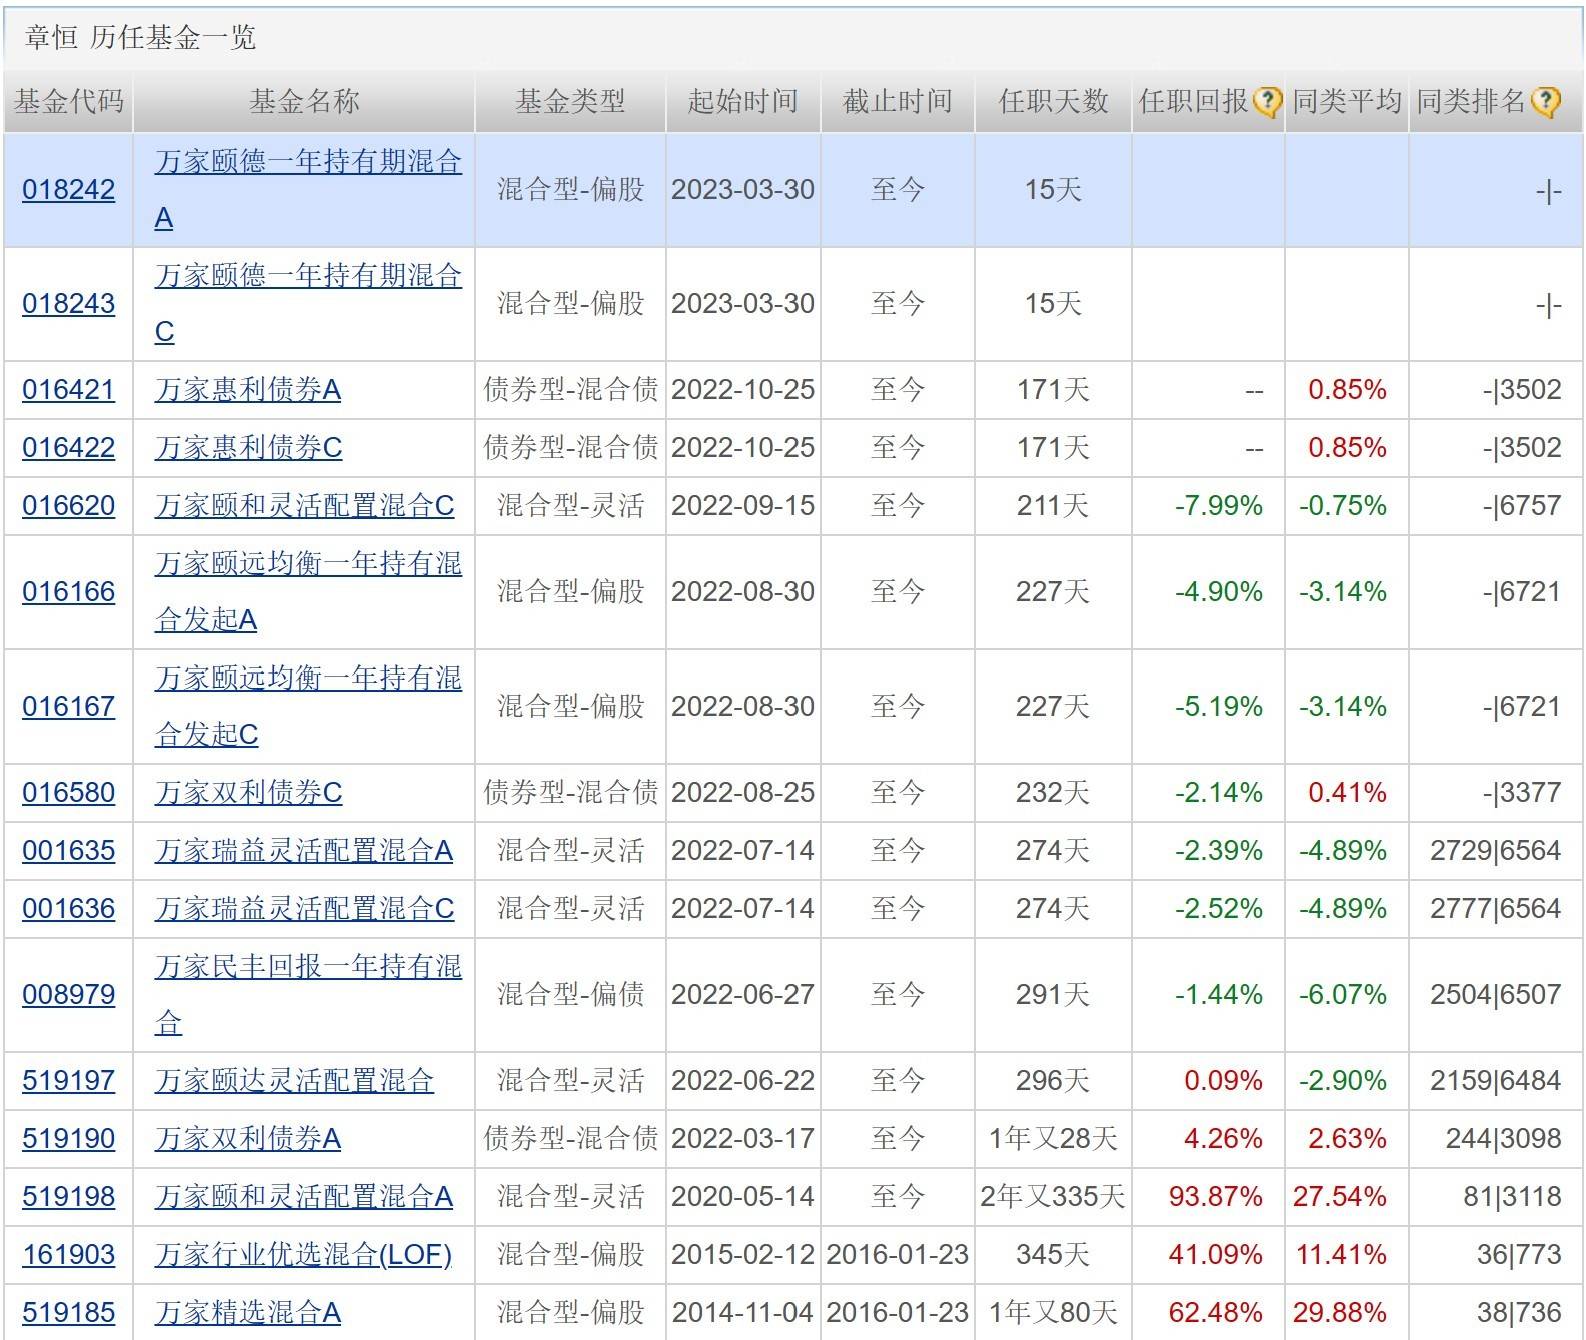
Task: Open fund code 519185 link
Action: (68, 1313)
